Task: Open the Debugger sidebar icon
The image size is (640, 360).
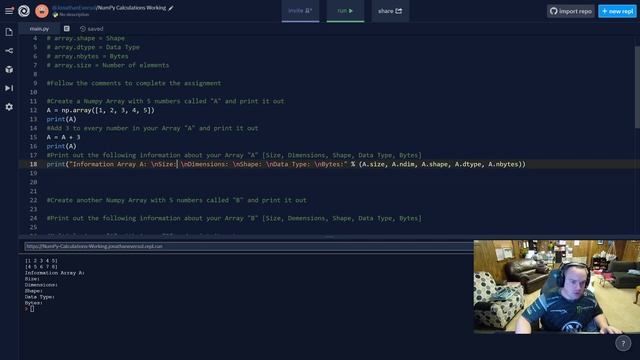Action: 9,88
